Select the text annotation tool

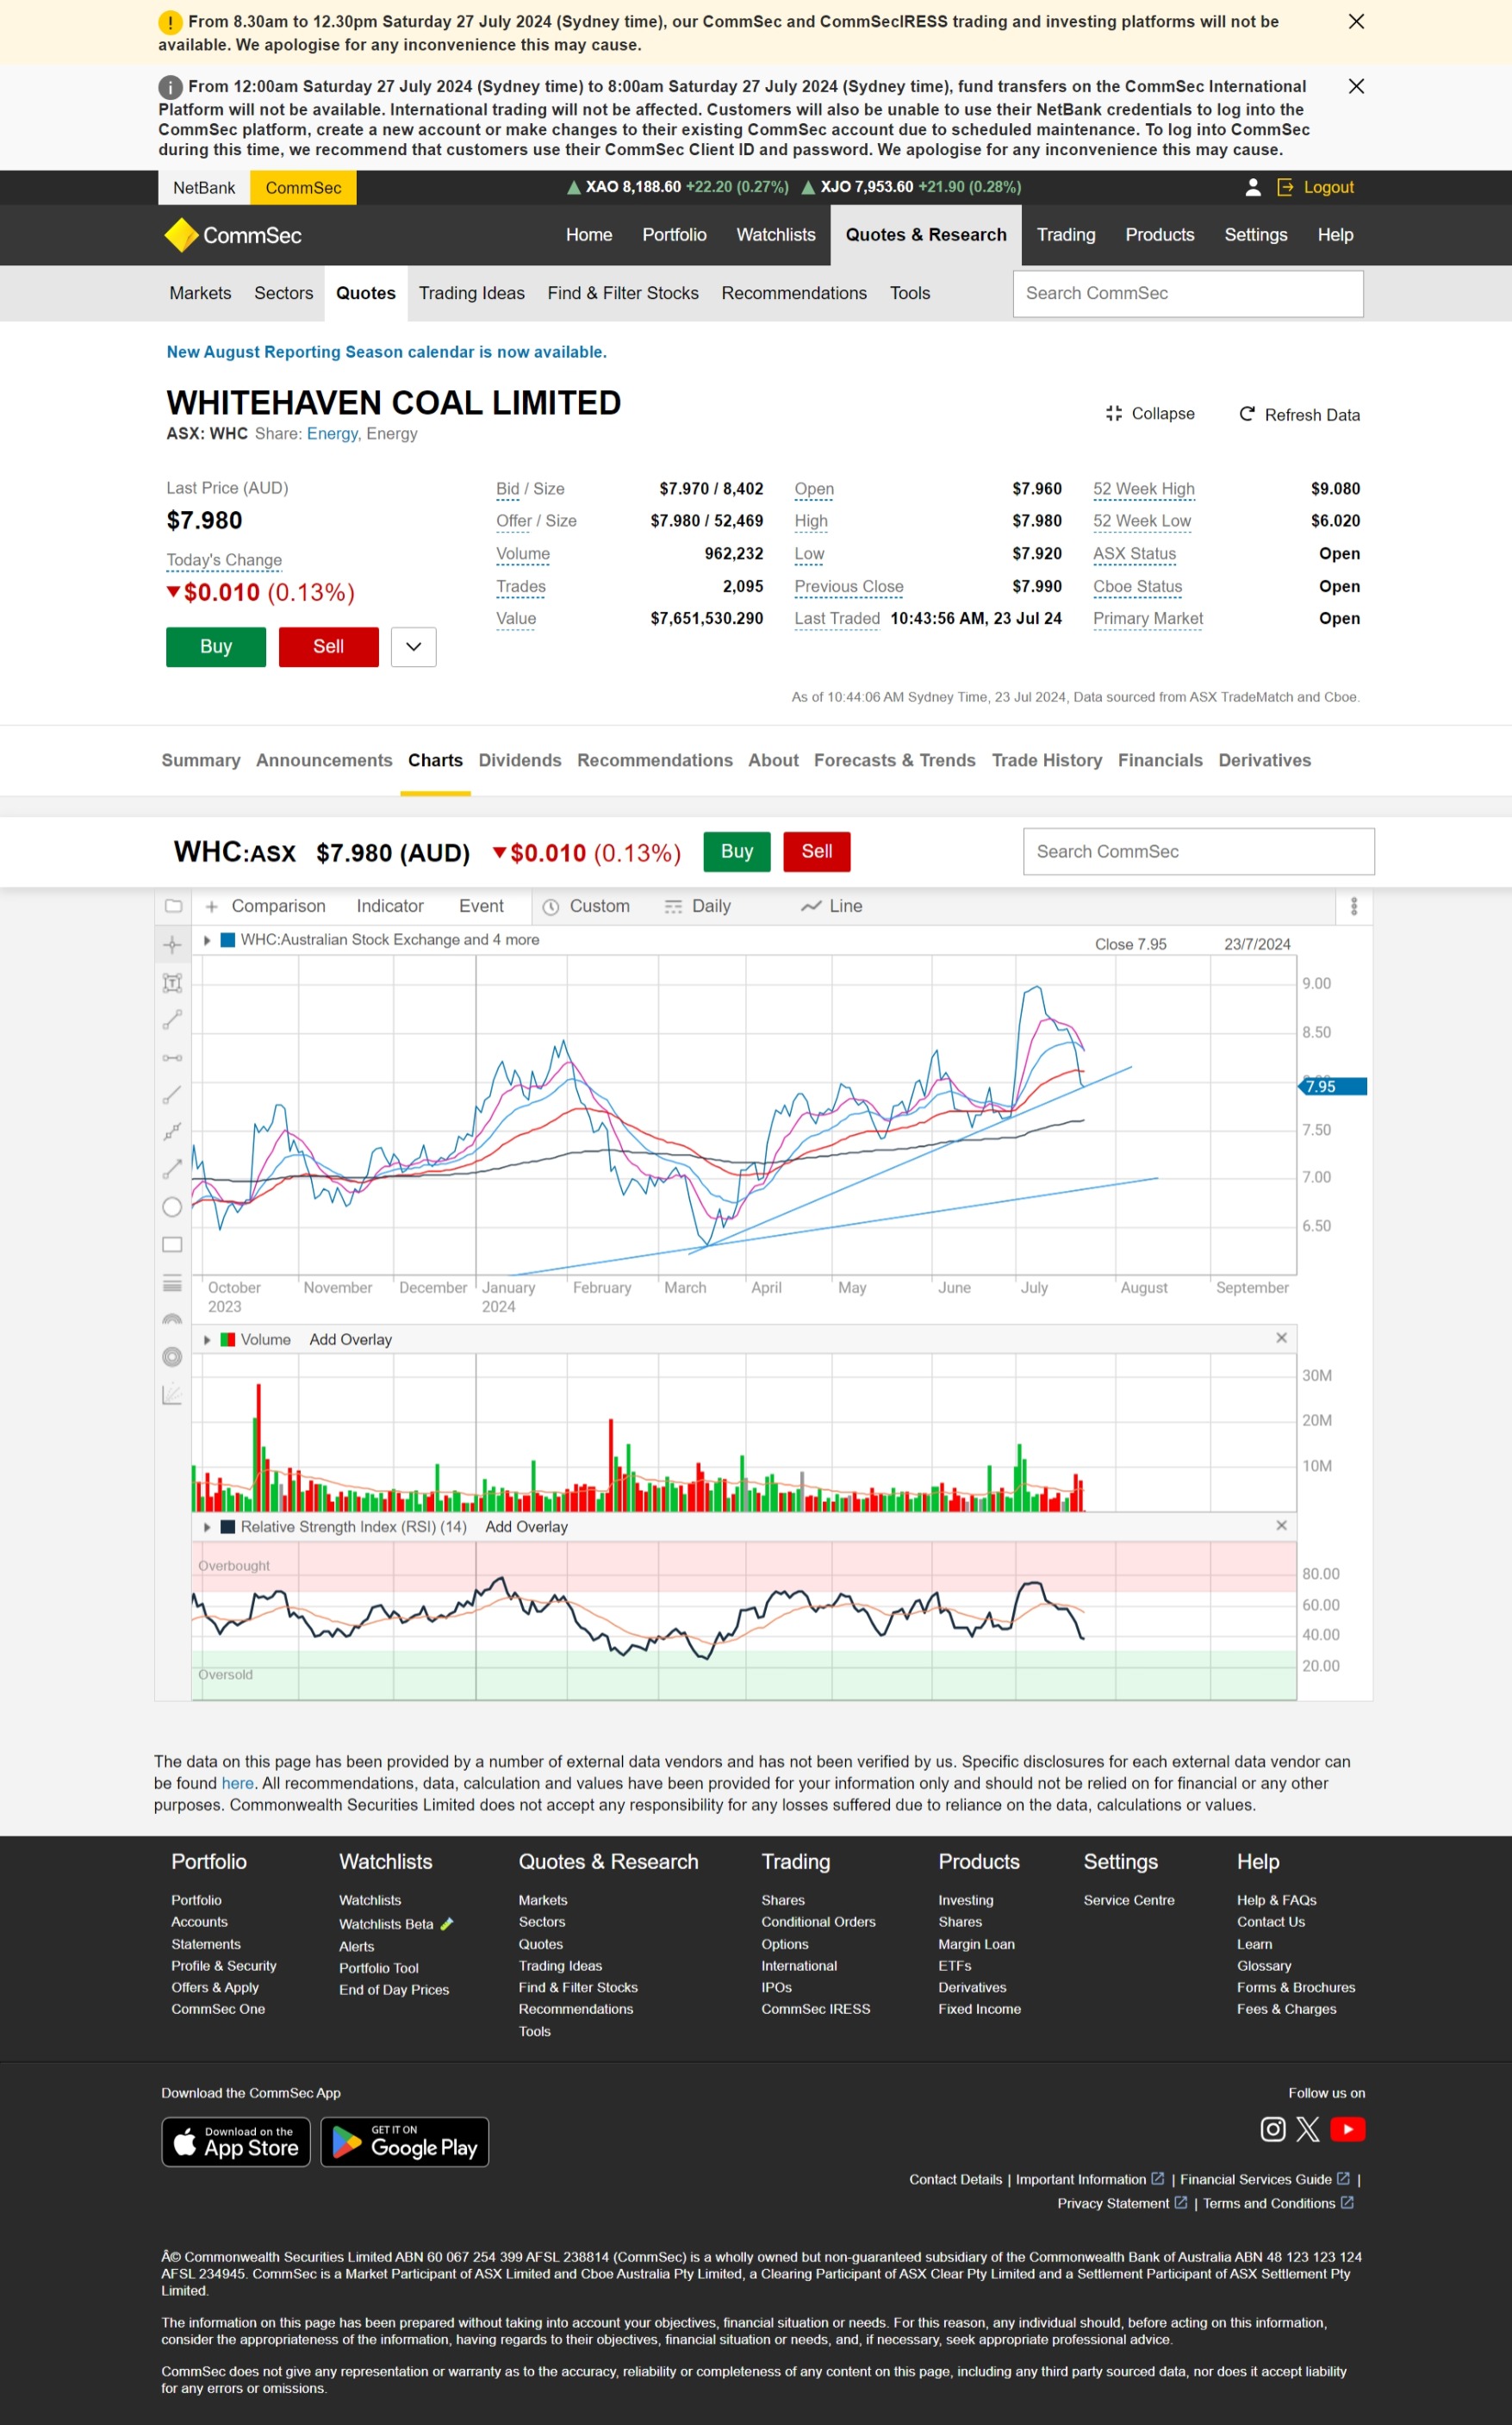(x=172, y=983)
